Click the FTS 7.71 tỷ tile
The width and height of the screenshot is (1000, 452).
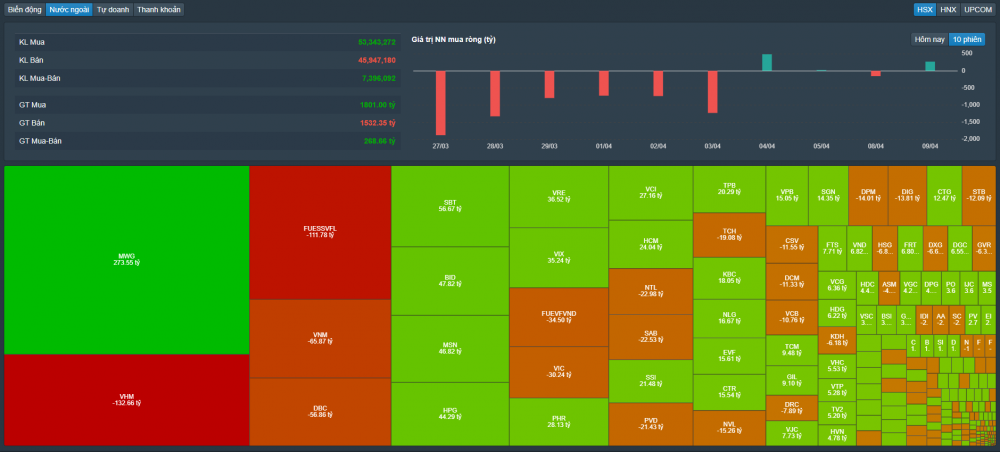[x=832, y=248]
